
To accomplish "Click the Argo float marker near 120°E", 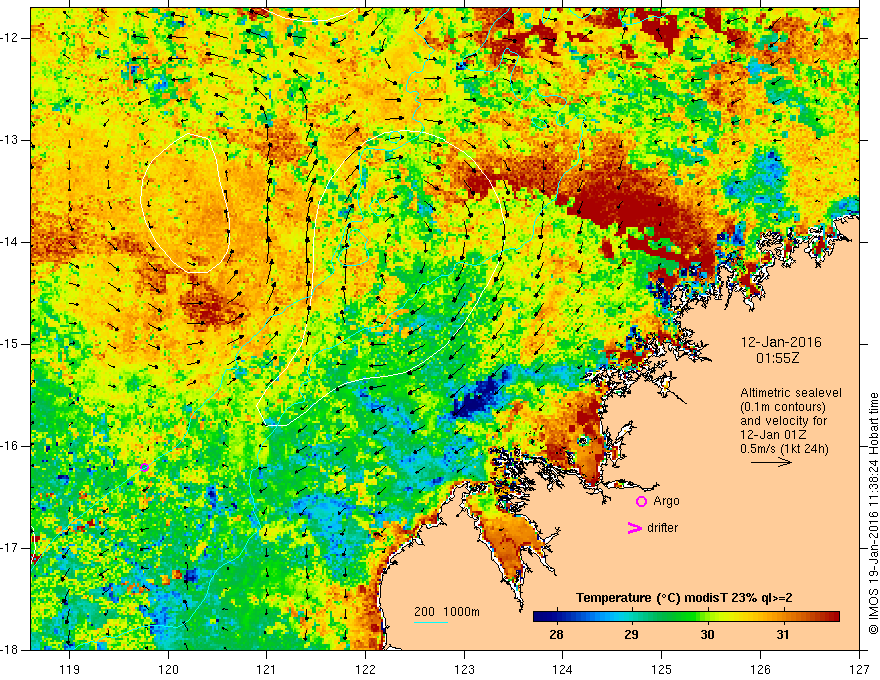I will click(144, 467).
